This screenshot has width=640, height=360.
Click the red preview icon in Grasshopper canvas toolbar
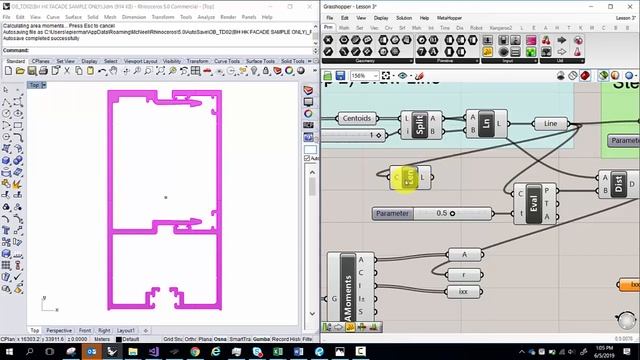pos(585,76)
